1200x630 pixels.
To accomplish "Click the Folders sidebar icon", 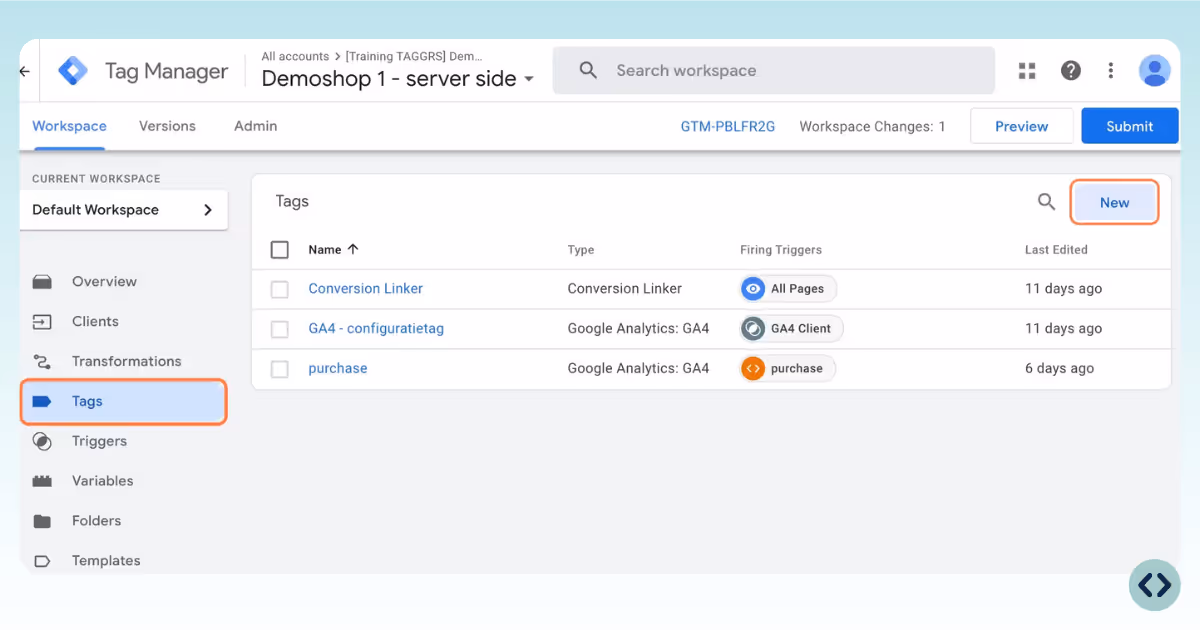I will click(42, 521).
